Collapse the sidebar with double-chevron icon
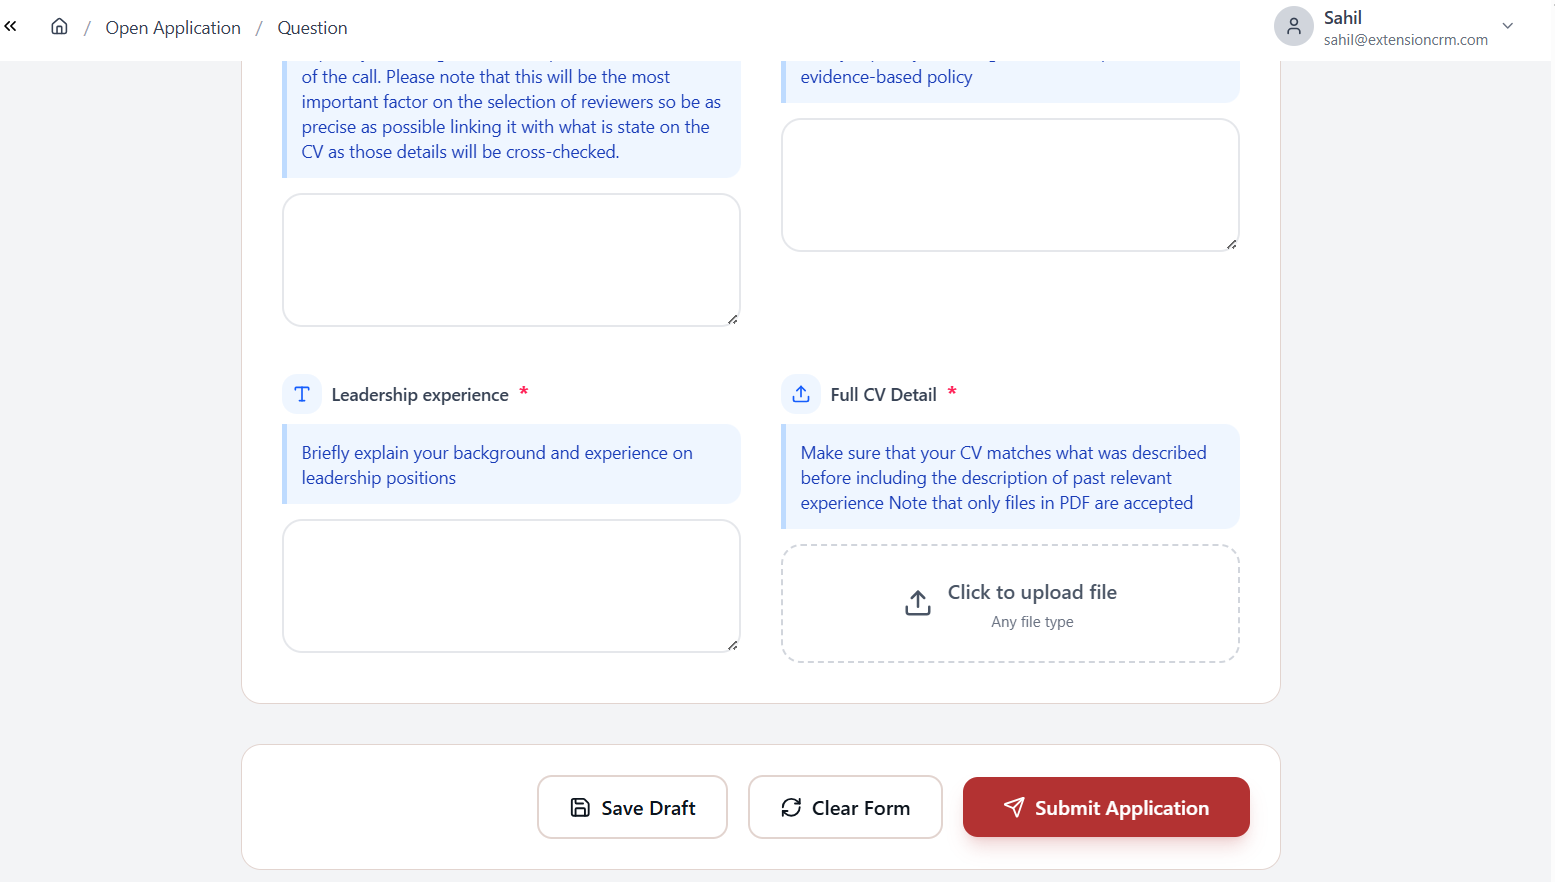The width and height of the screenshot is (1555, 882). [x=11, y=27]
